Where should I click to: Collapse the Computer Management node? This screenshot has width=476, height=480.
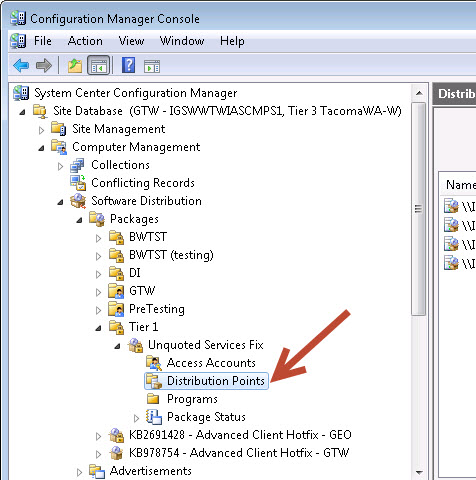tap(41, 148)
